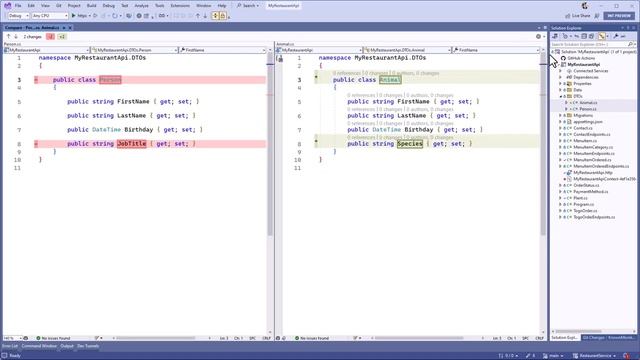Viewport: 640px width, 360px height.
Task: Expand Connected Services node
Action: coord(560,71)
